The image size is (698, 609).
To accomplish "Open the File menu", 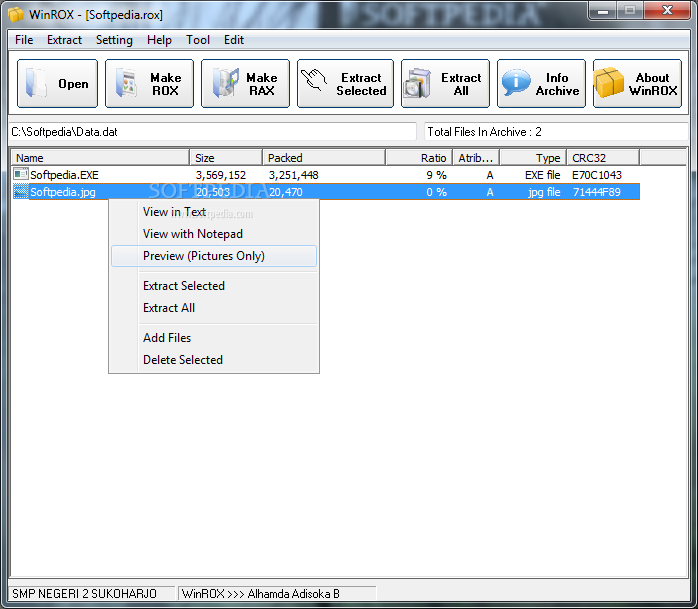I will point(24,40).
